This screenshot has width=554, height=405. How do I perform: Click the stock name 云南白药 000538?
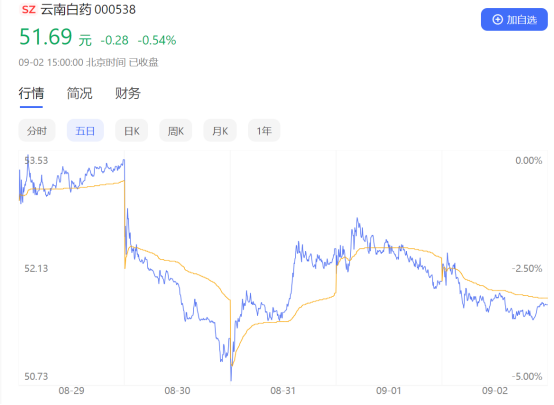[x=88, y=10]
